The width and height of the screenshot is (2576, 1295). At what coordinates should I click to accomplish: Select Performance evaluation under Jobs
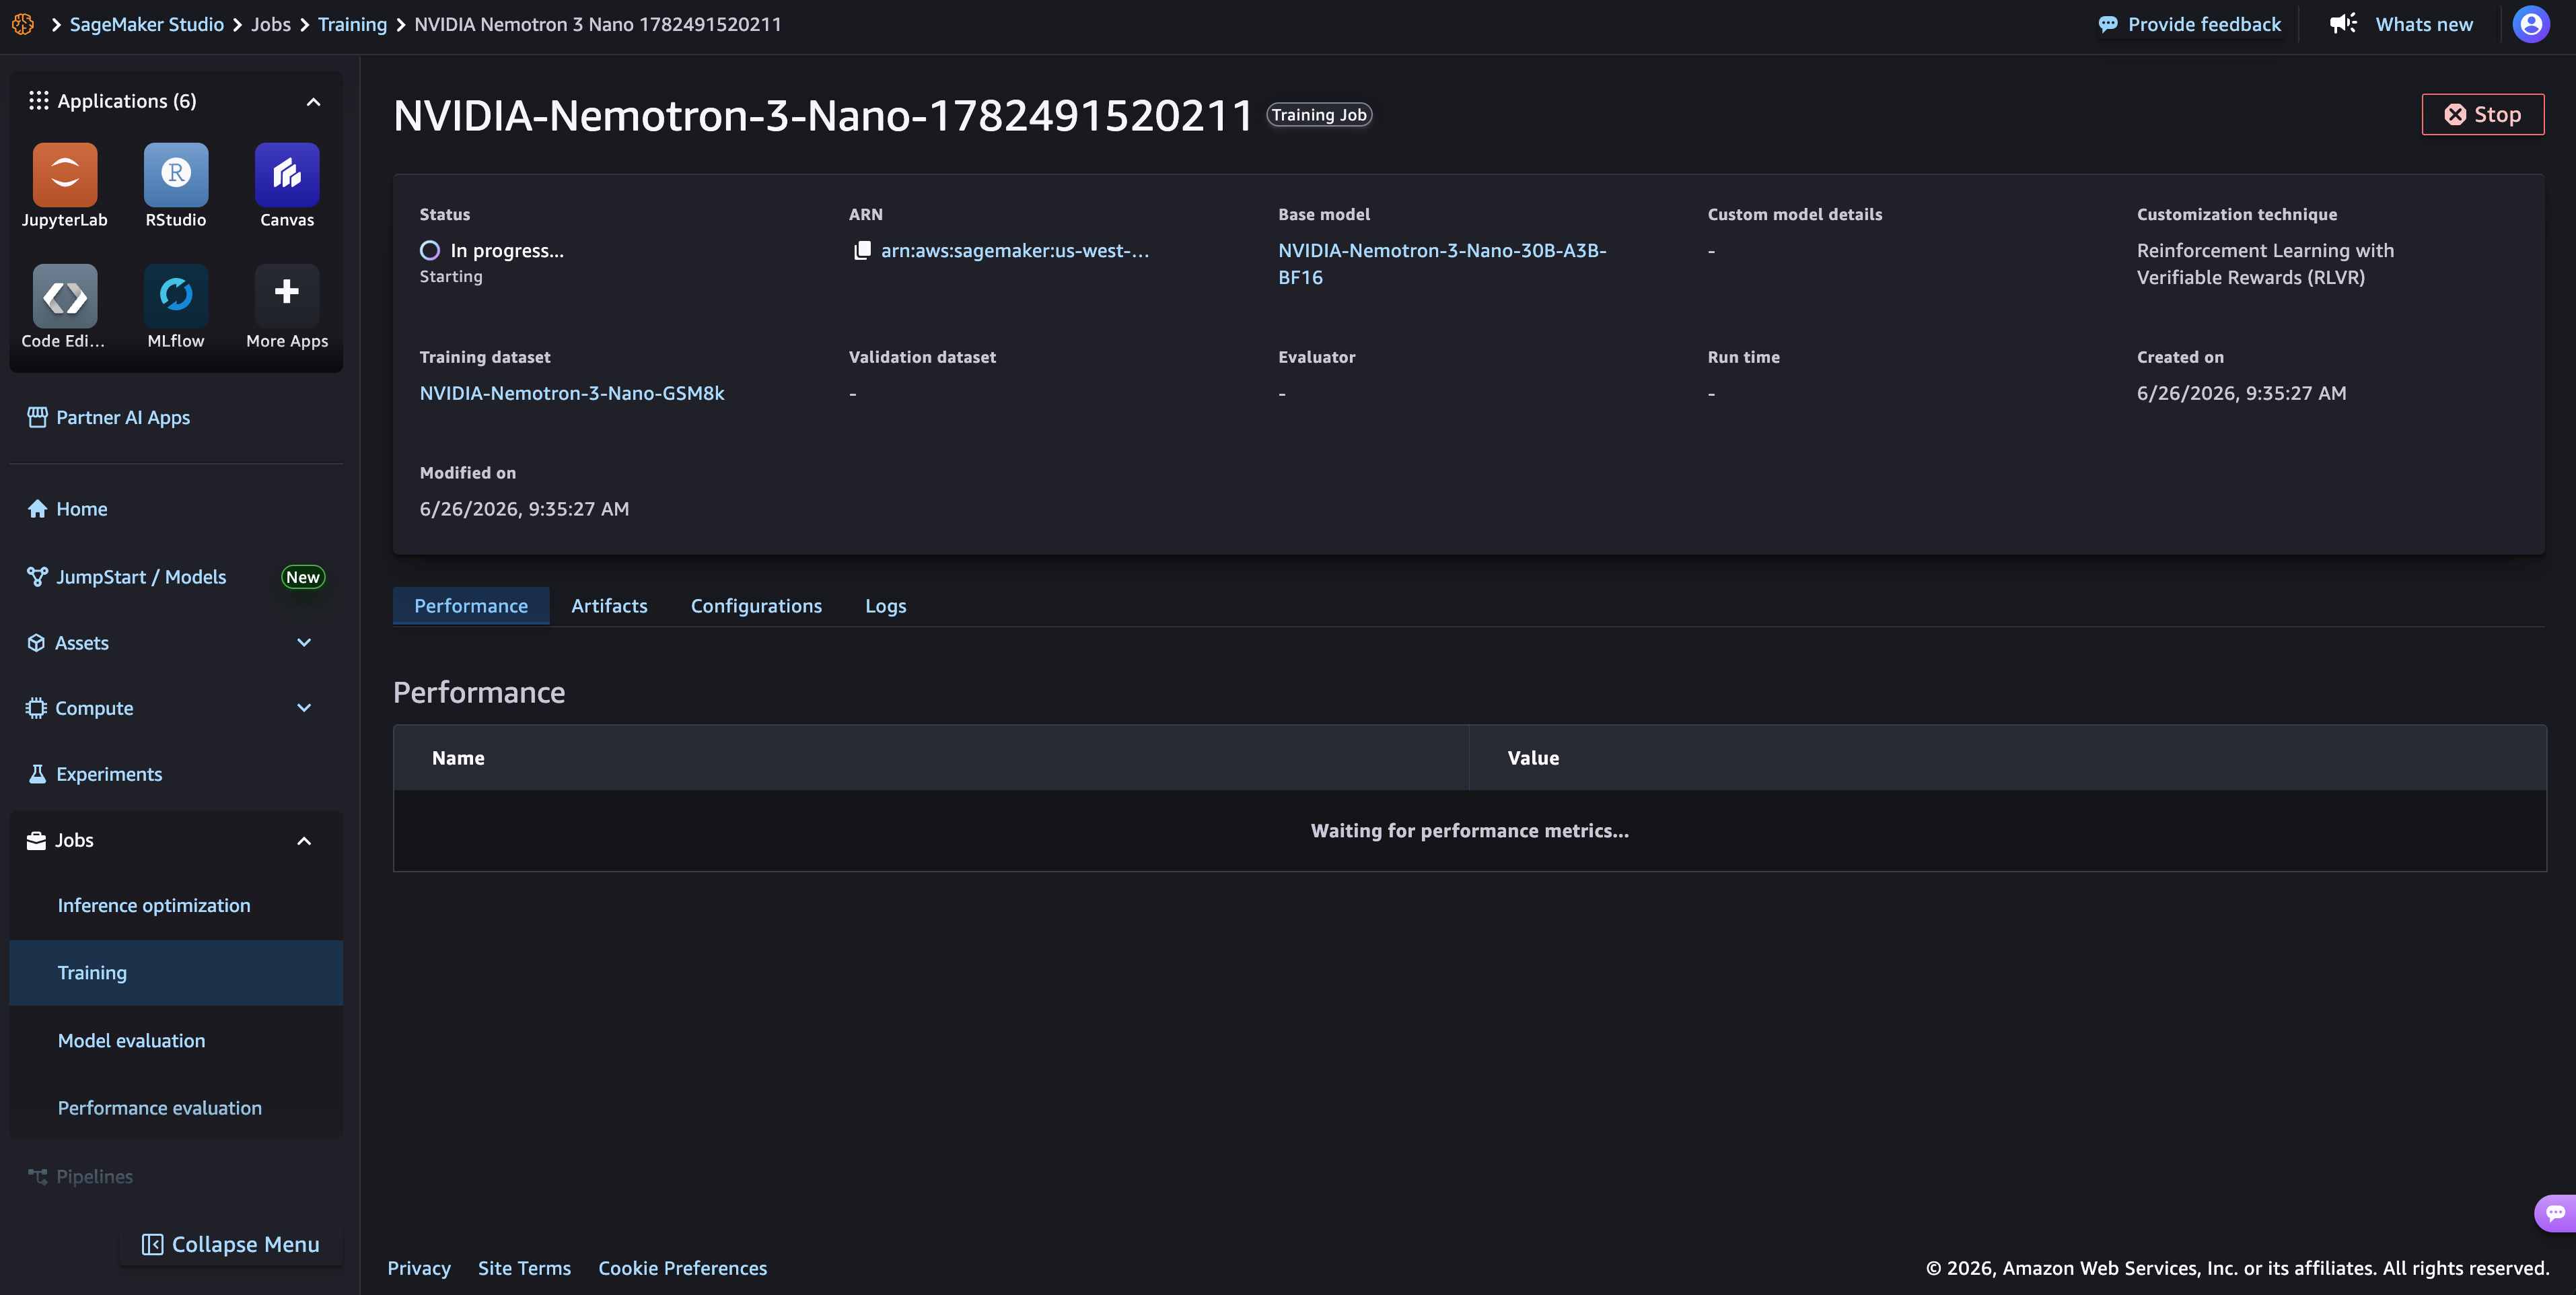176,1108
